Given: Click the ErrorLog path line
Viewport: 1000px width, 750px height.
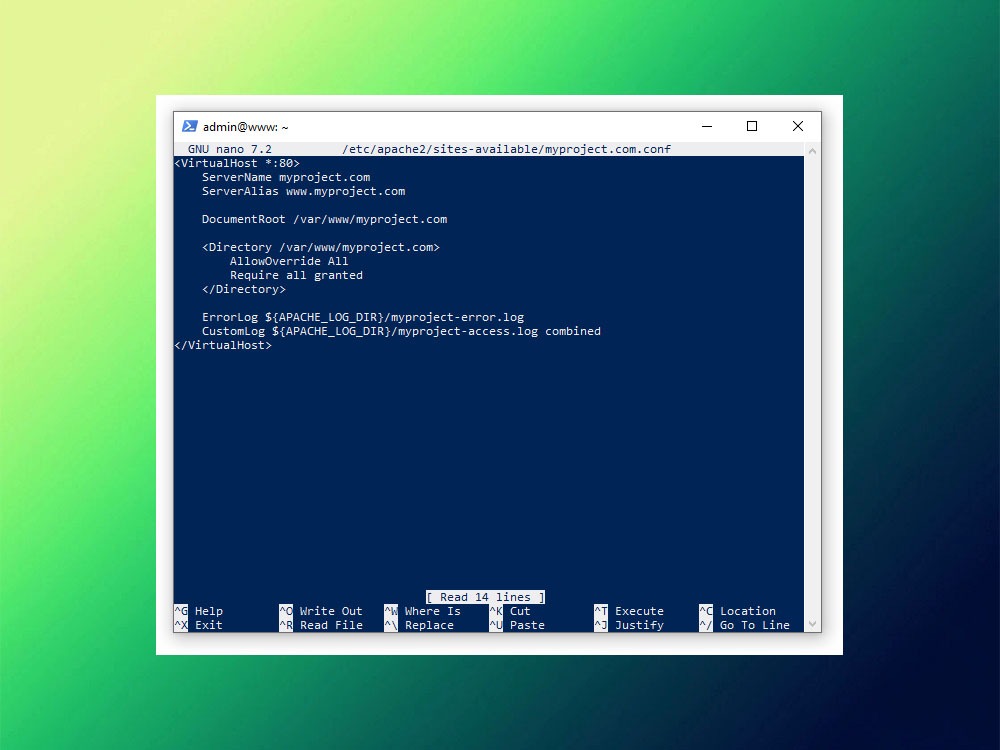Looking at the screenshot, I should tap(362, 317).
